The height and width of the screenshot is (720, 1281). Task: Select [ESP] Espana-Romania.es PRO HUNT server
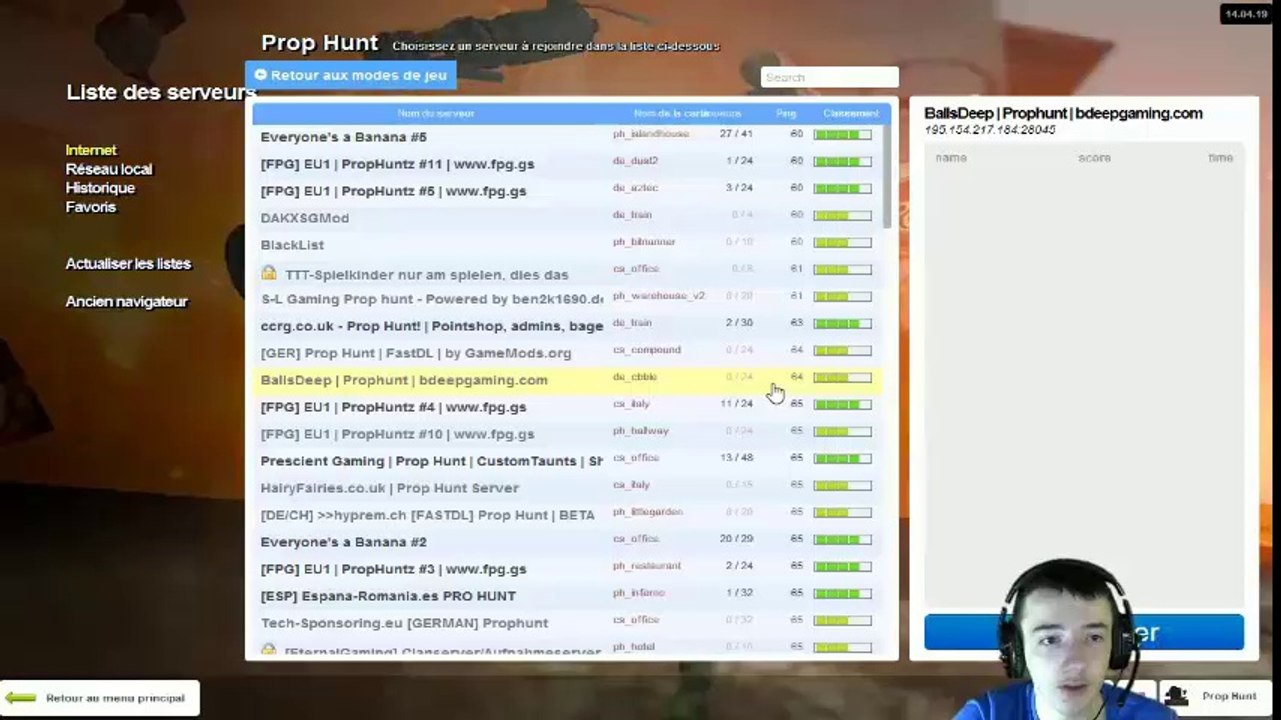coord(567,596)
